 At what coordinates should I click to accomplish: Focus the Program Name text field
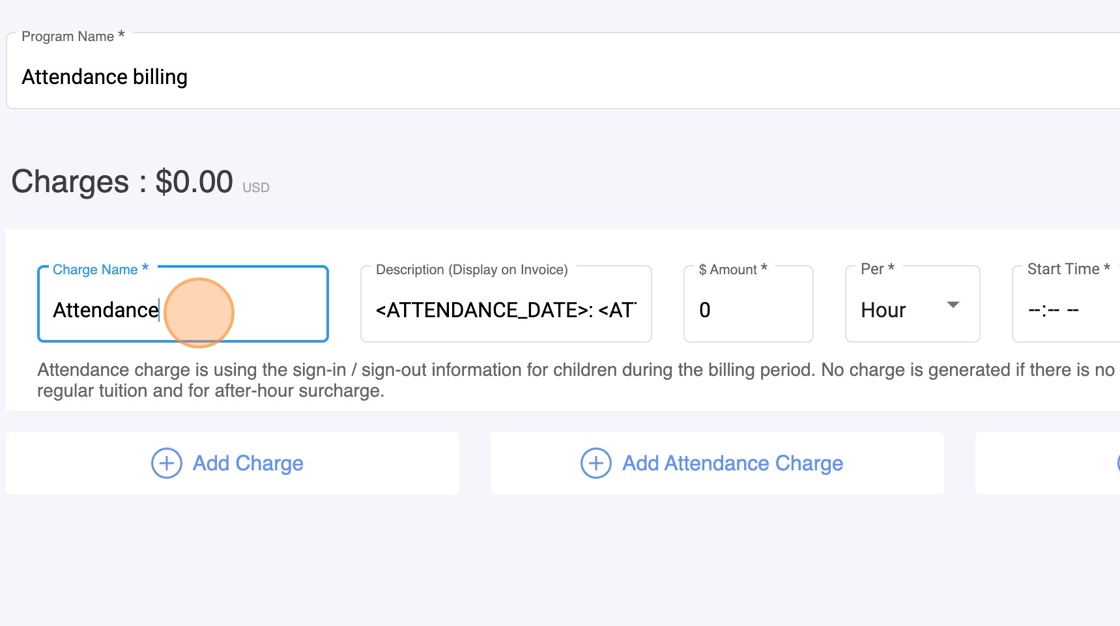tap(560, 77)
